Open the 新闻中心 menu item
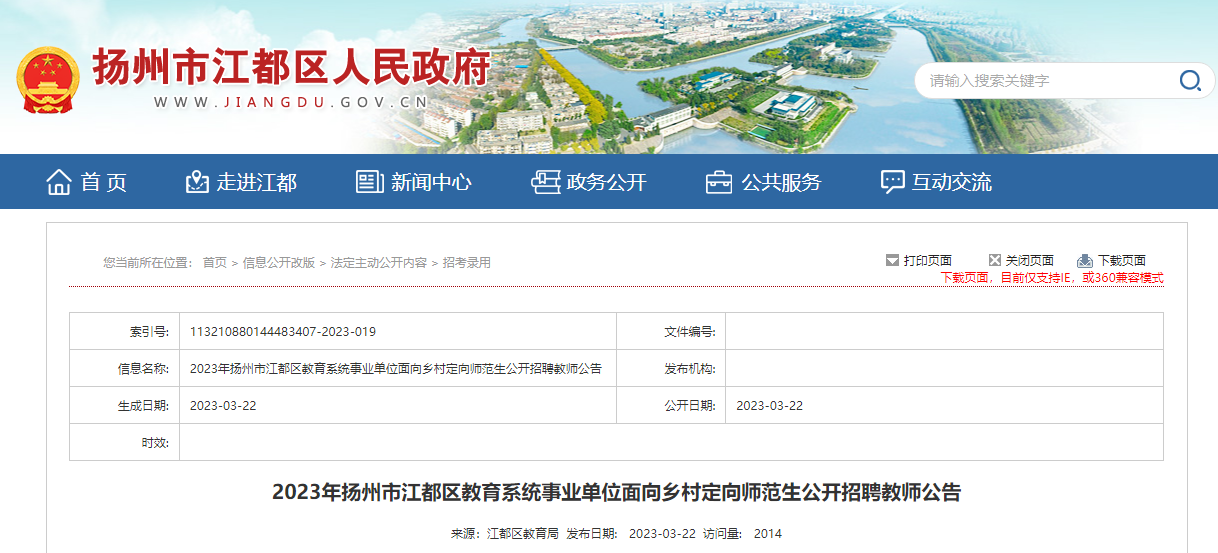Image resolution: width=1218 pixels, height=553 pixels. tap(431, 182)
